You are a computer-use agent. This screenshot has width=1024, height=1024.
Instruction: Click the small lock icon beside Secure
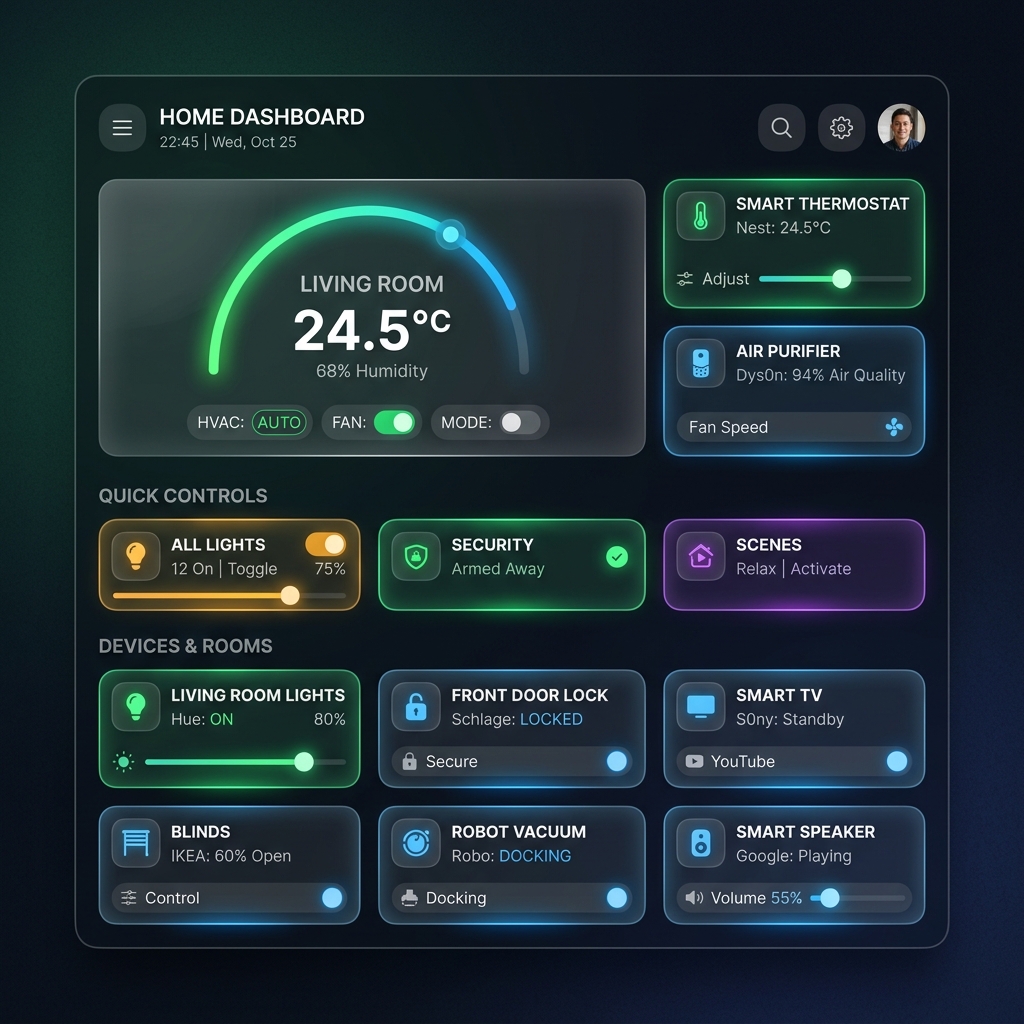pos(409,761)
